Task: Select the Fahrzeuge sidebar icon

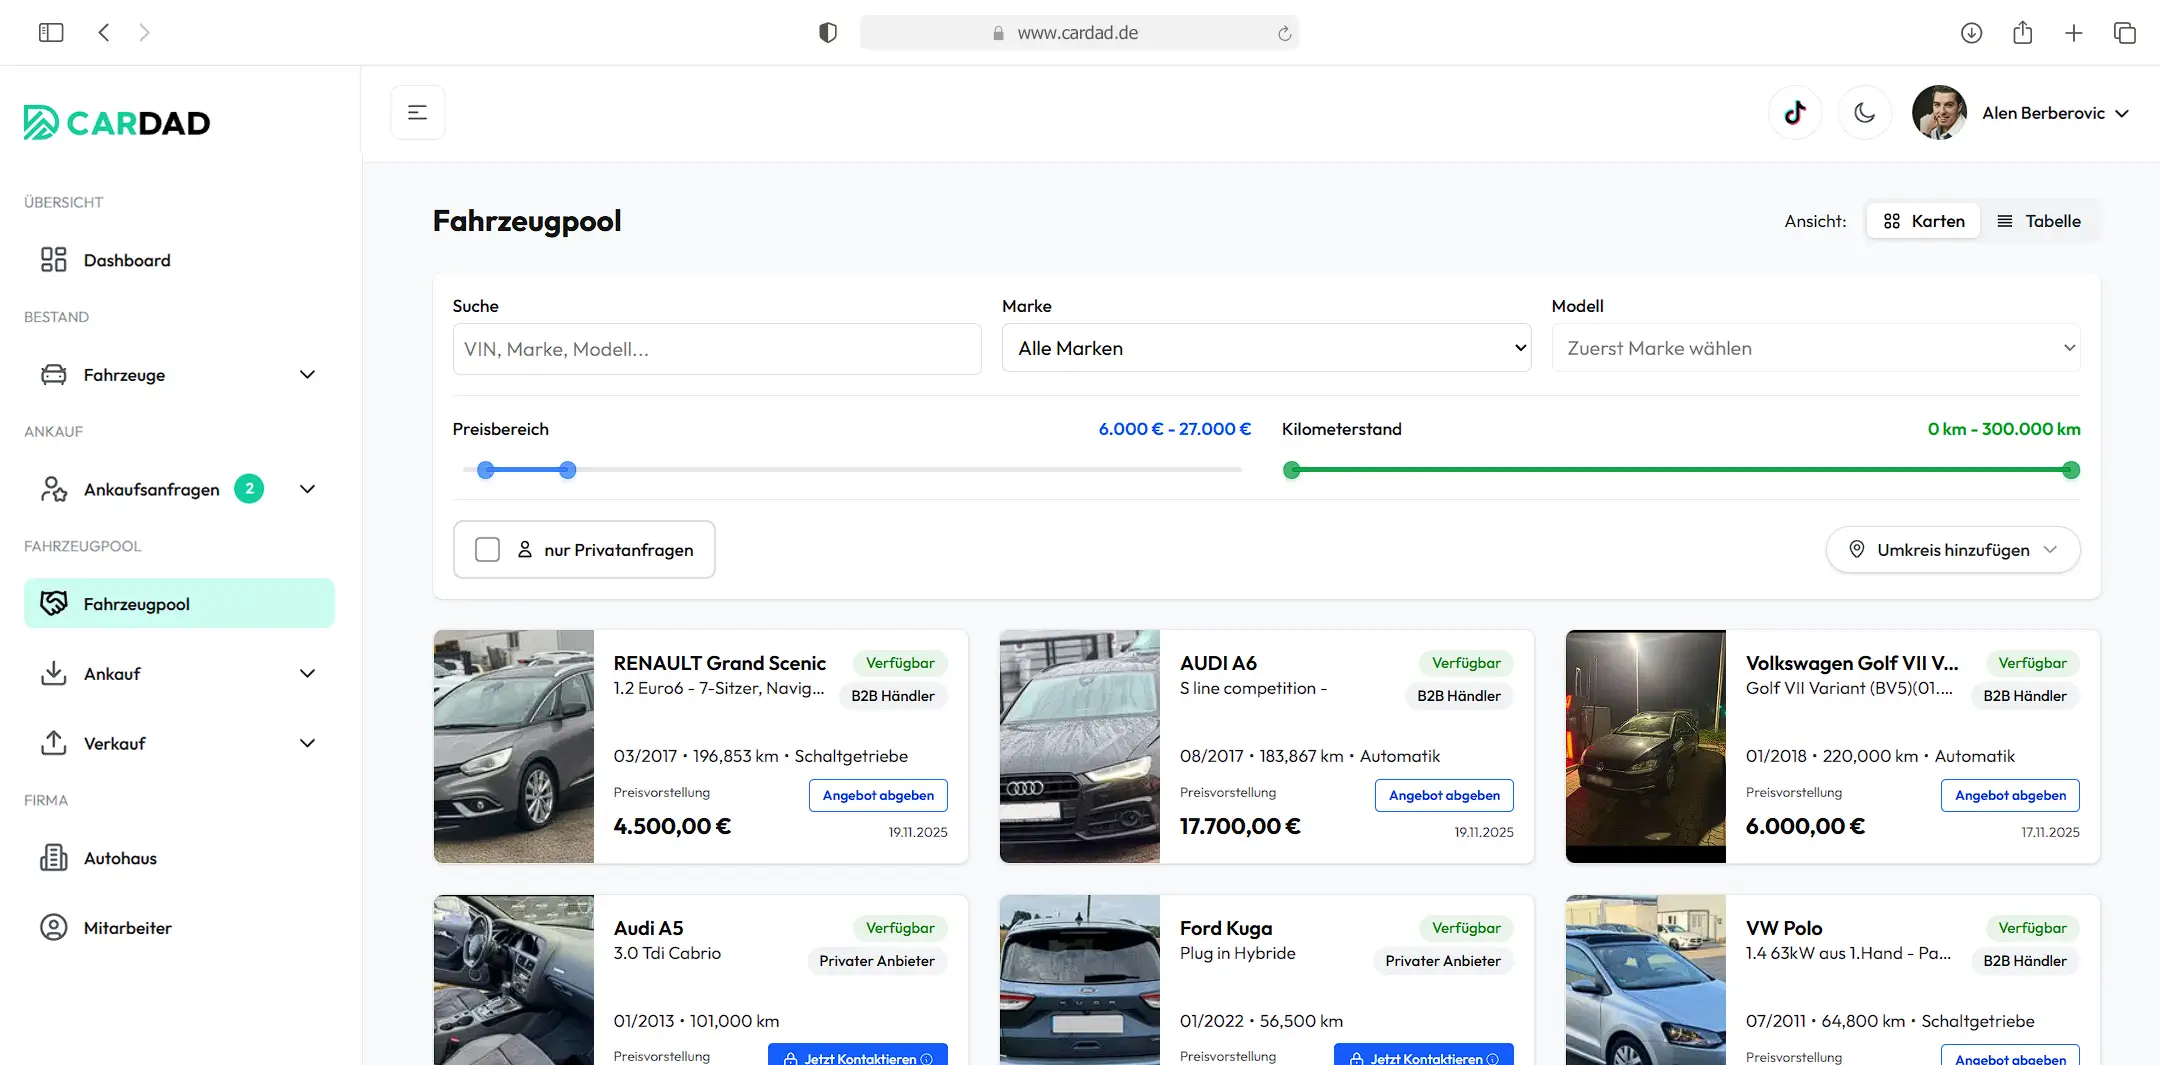Action: (54, 374)
